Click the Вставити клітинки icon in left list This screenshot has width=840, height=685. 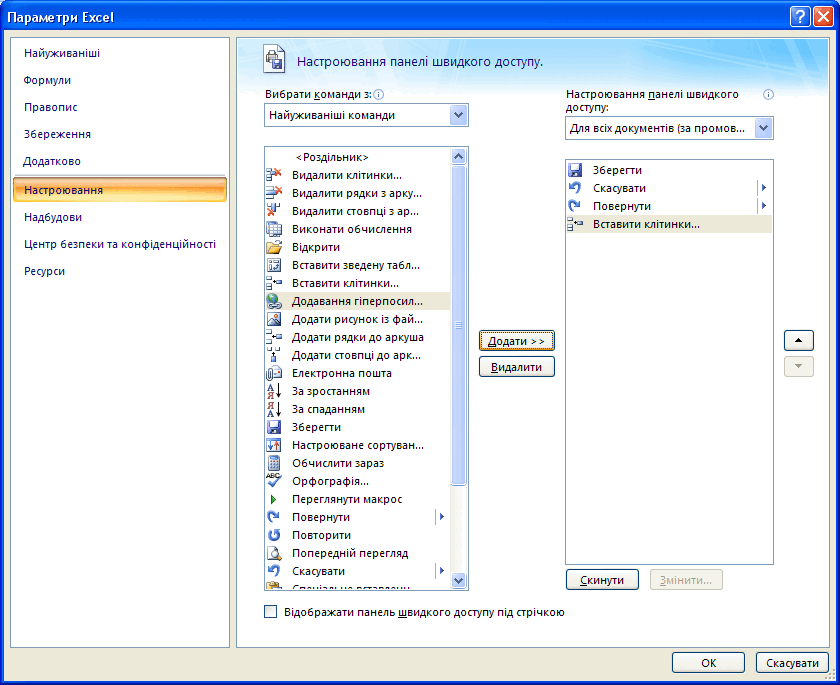click(x=274, y=283)
